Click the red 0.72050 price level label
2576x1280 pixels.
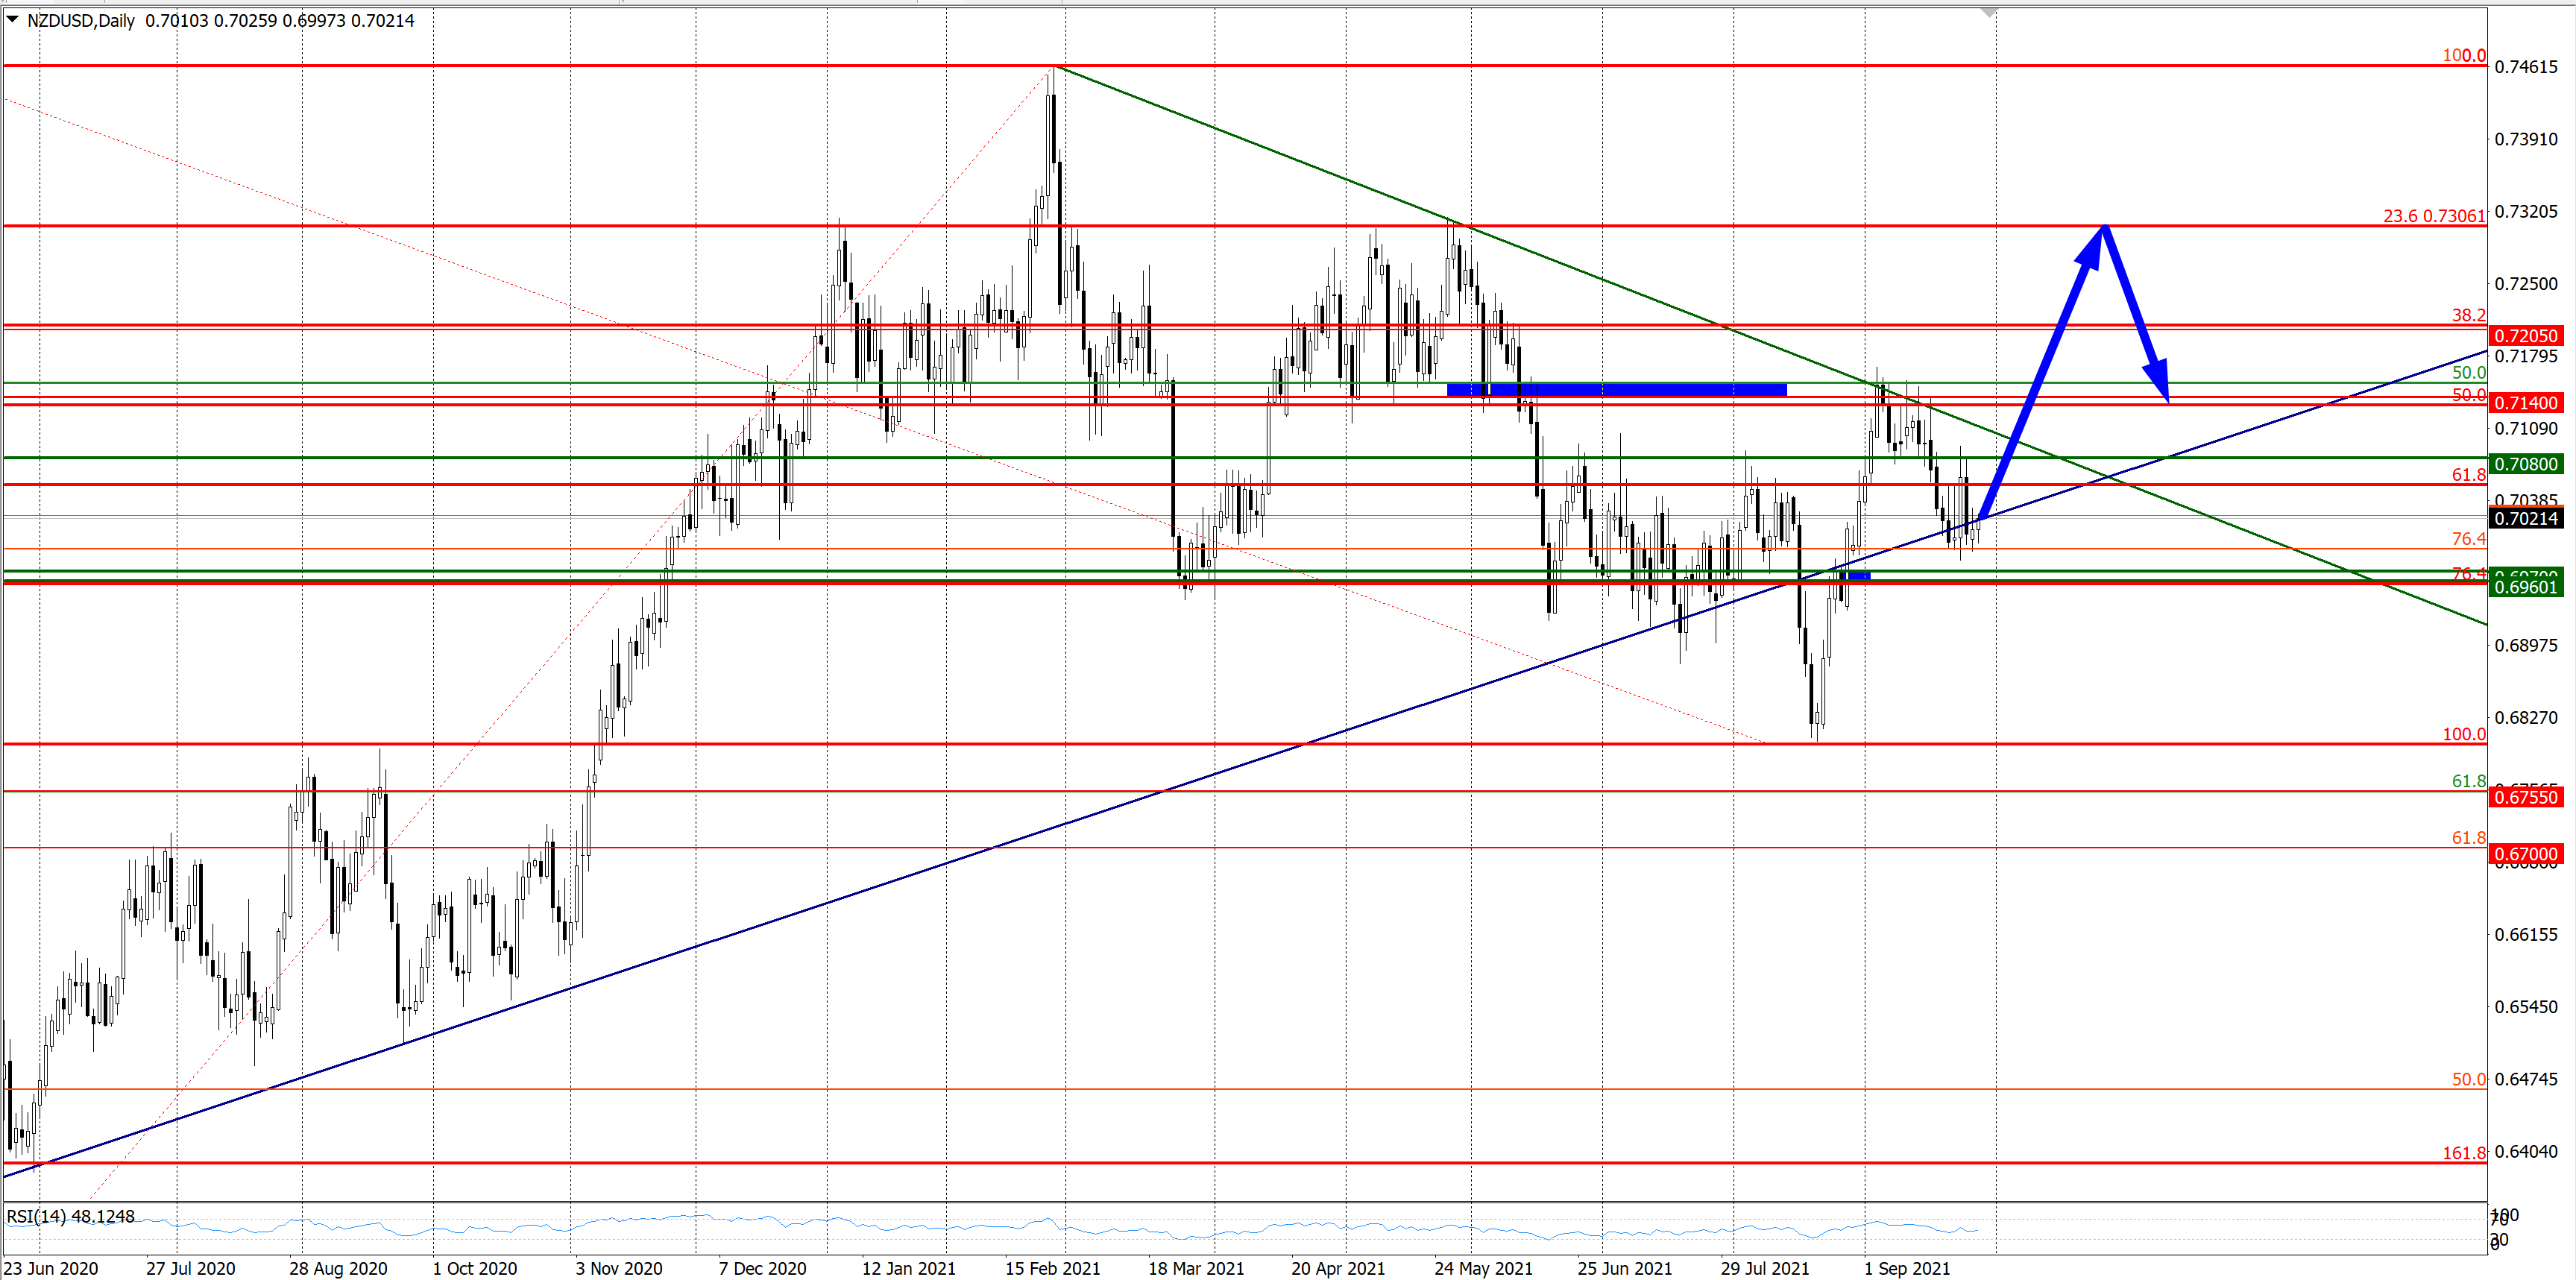click(2525, 336)
